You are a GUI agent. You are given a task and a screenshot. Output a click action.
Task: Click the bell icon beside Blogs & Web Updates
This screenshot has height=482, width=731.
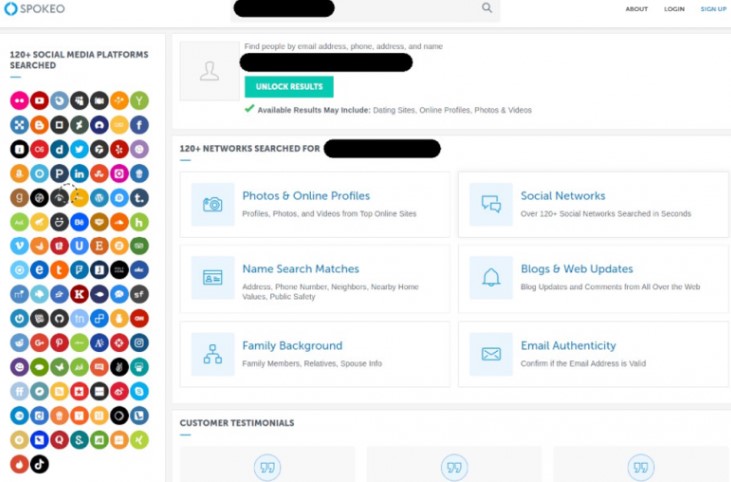(x=491, y=278)
